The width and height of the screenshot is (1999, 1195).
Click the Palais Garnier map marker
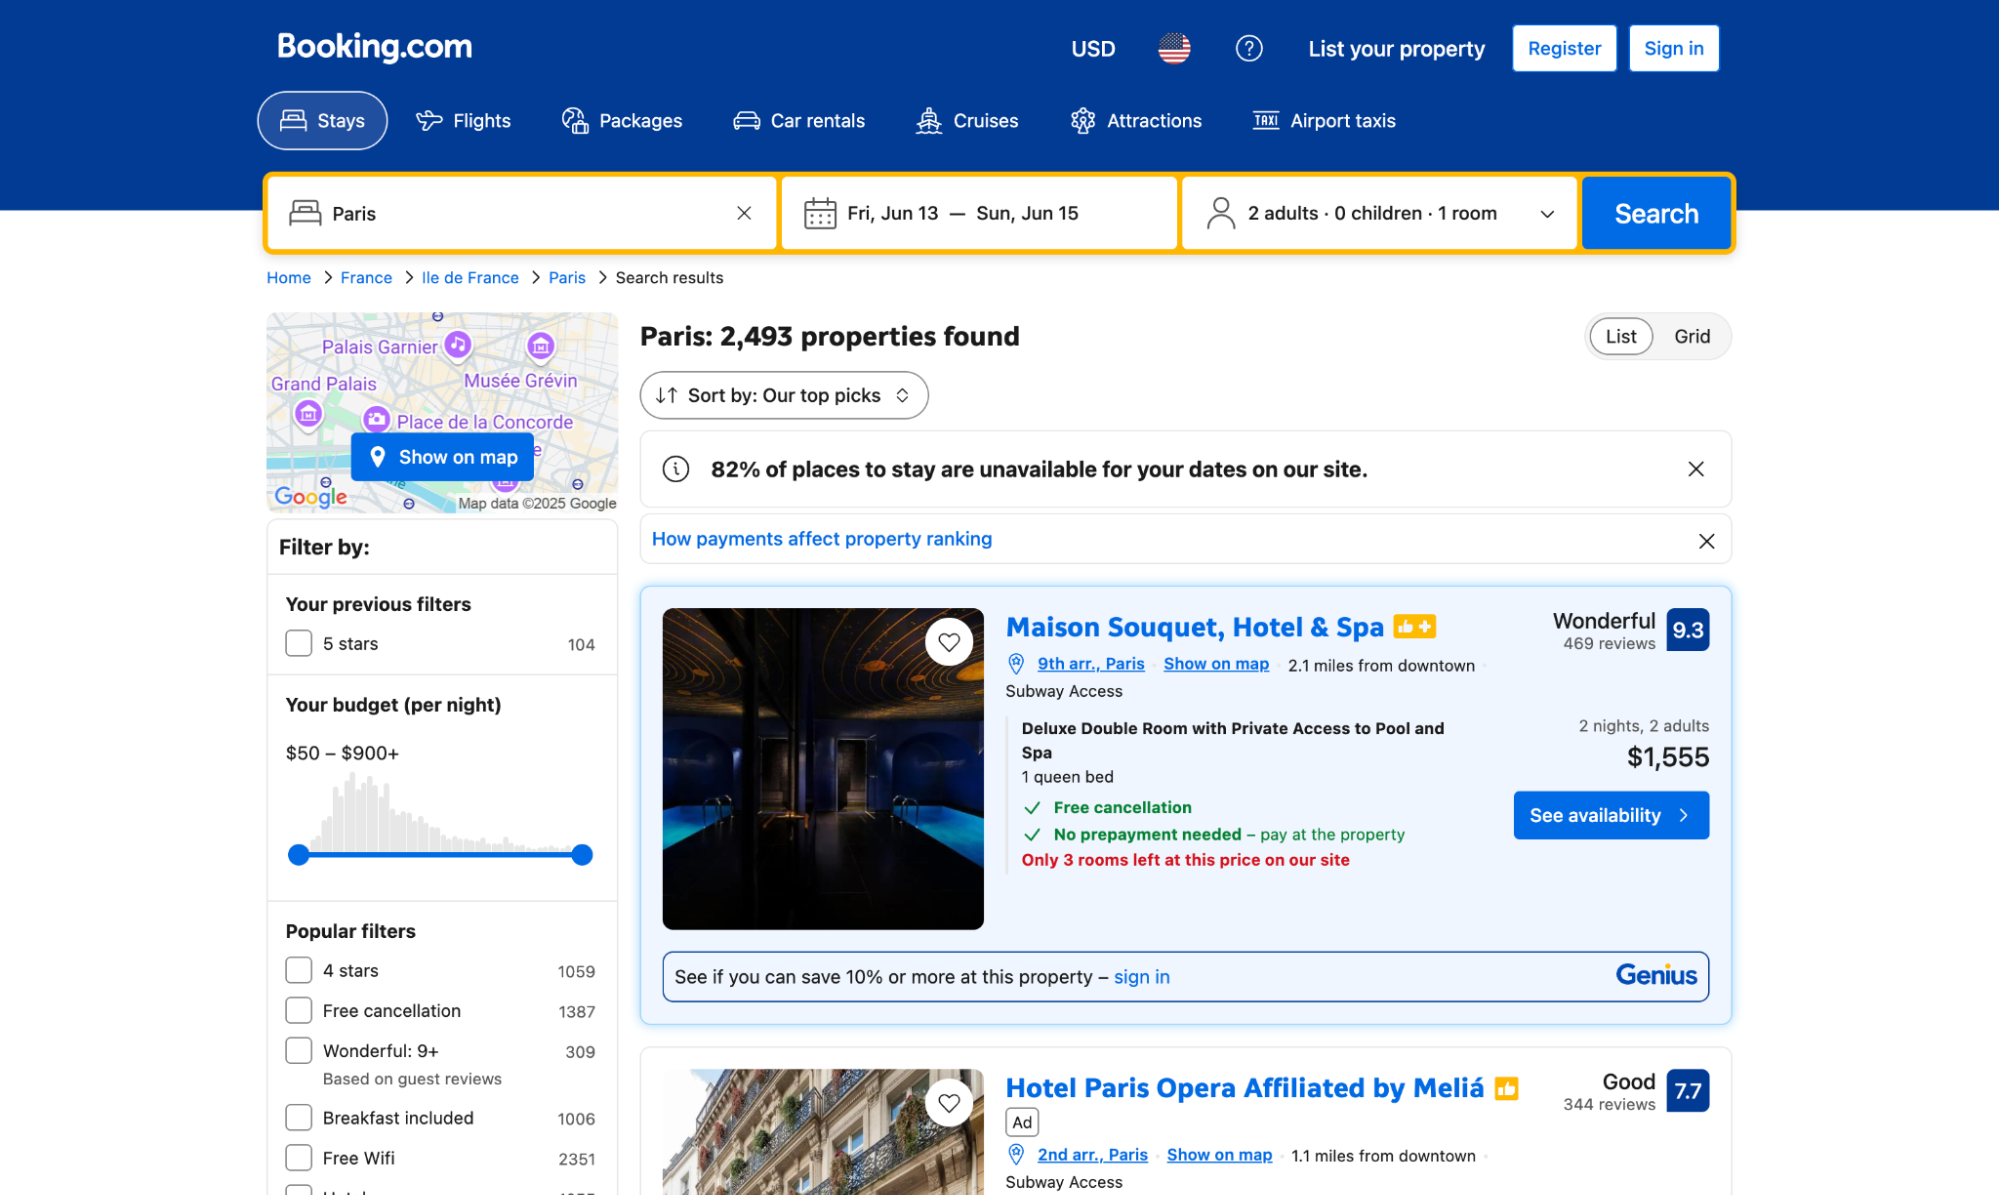(458, 345)
